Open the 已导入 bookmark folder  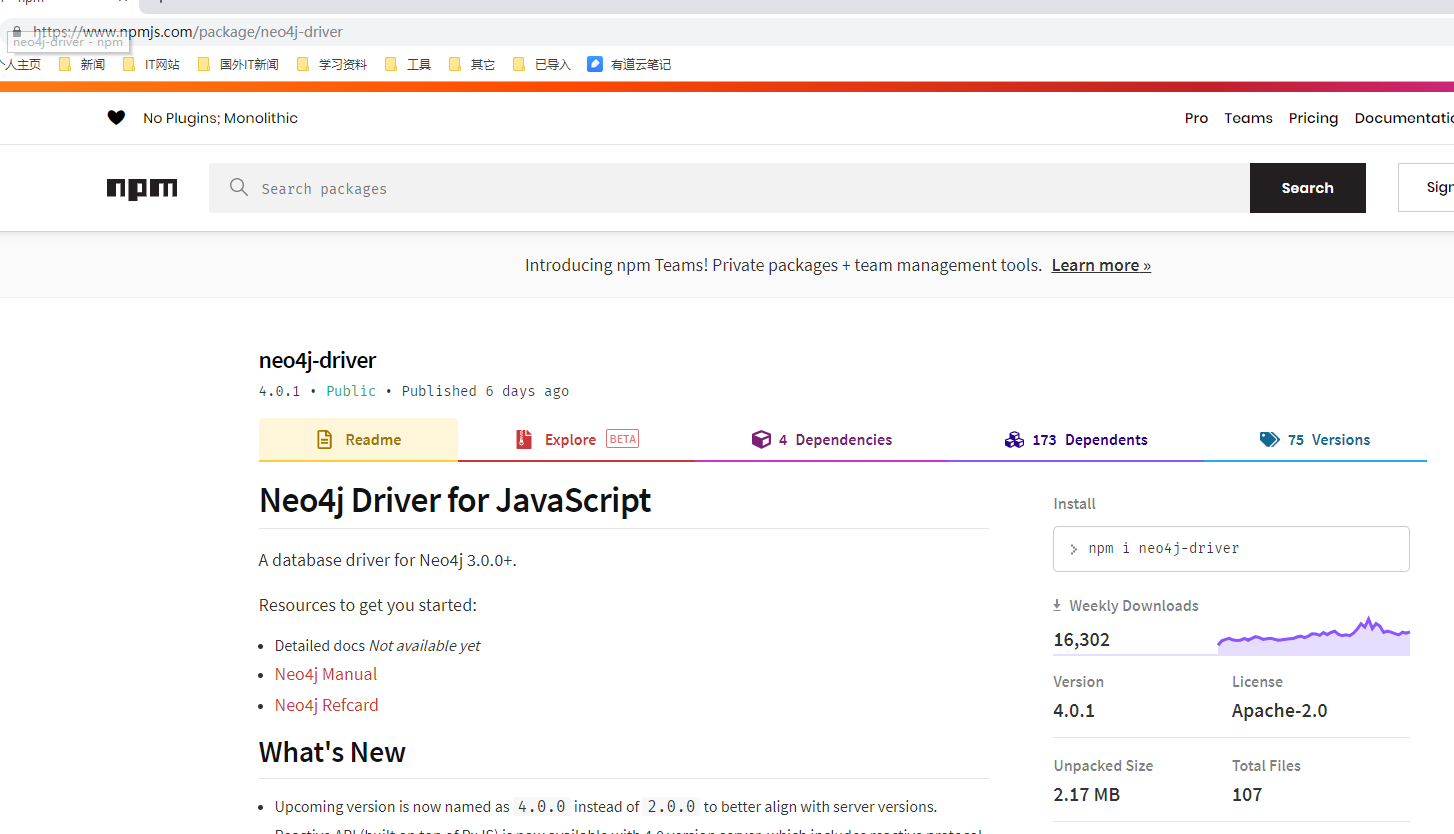(542, 64)
